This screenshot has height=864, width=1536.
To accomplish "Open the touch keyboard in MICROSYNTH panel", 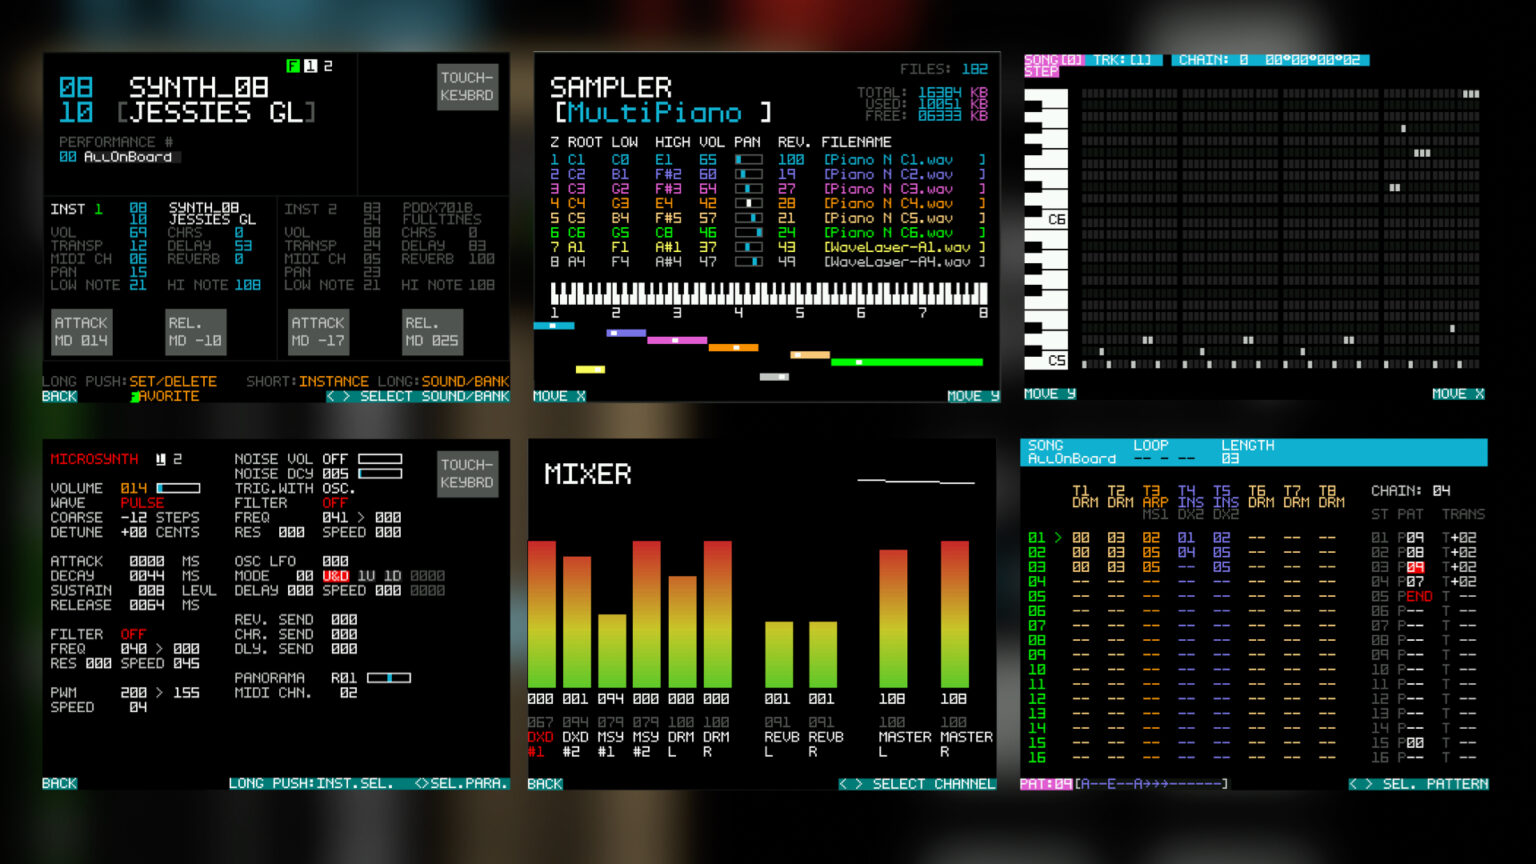I will click(x=467, y=473).
